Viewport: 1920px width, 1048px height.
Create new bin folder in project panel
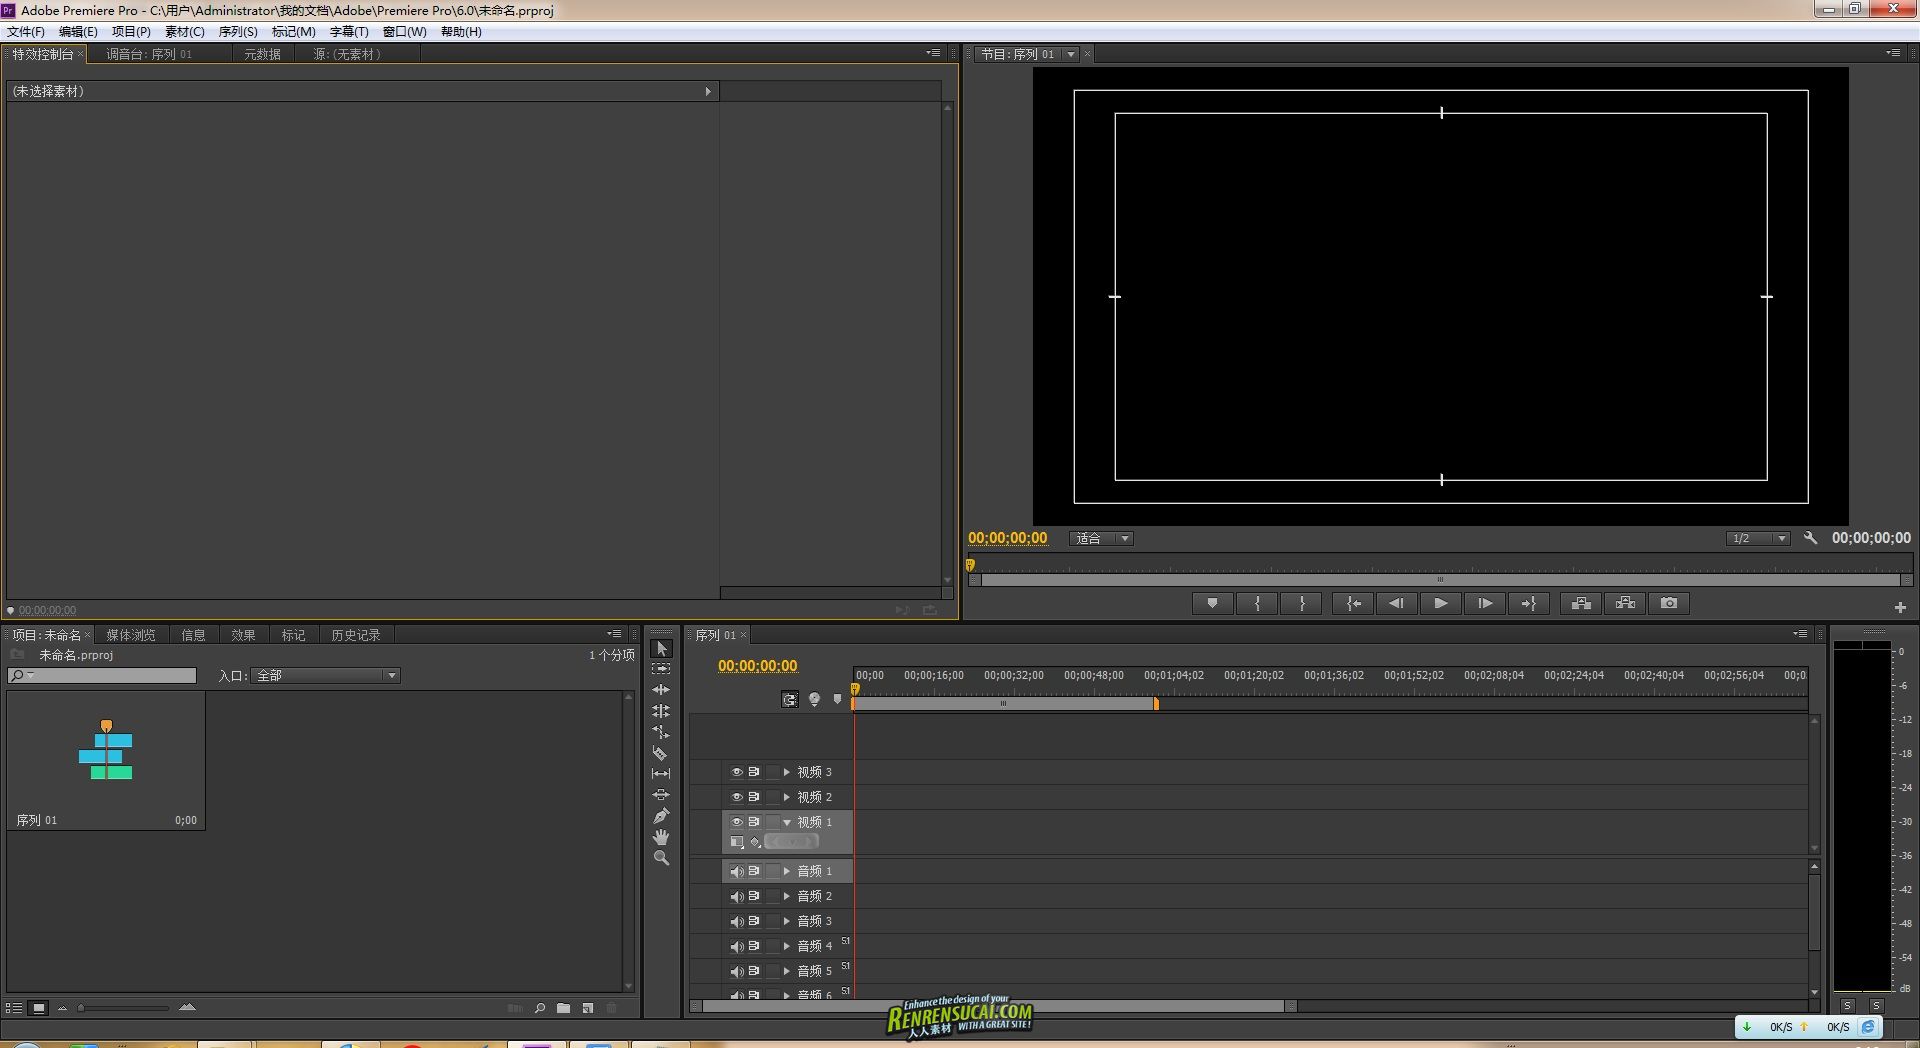pyautogui.click(x=564, y=1008)
